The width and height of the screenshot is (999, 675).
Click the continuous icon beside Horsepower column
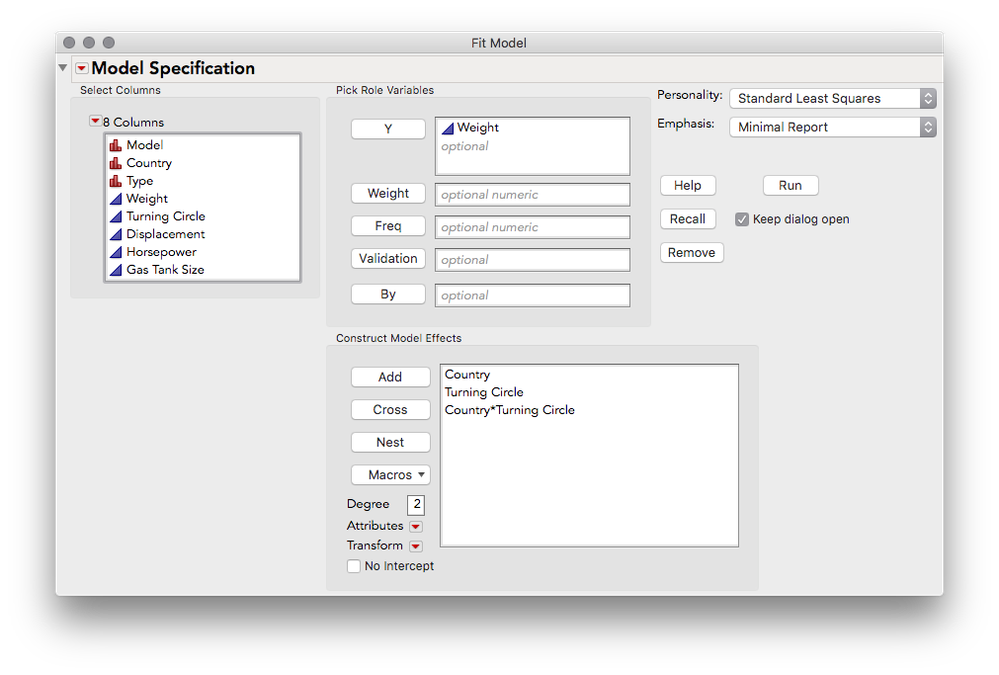click(x=115, y=252)
